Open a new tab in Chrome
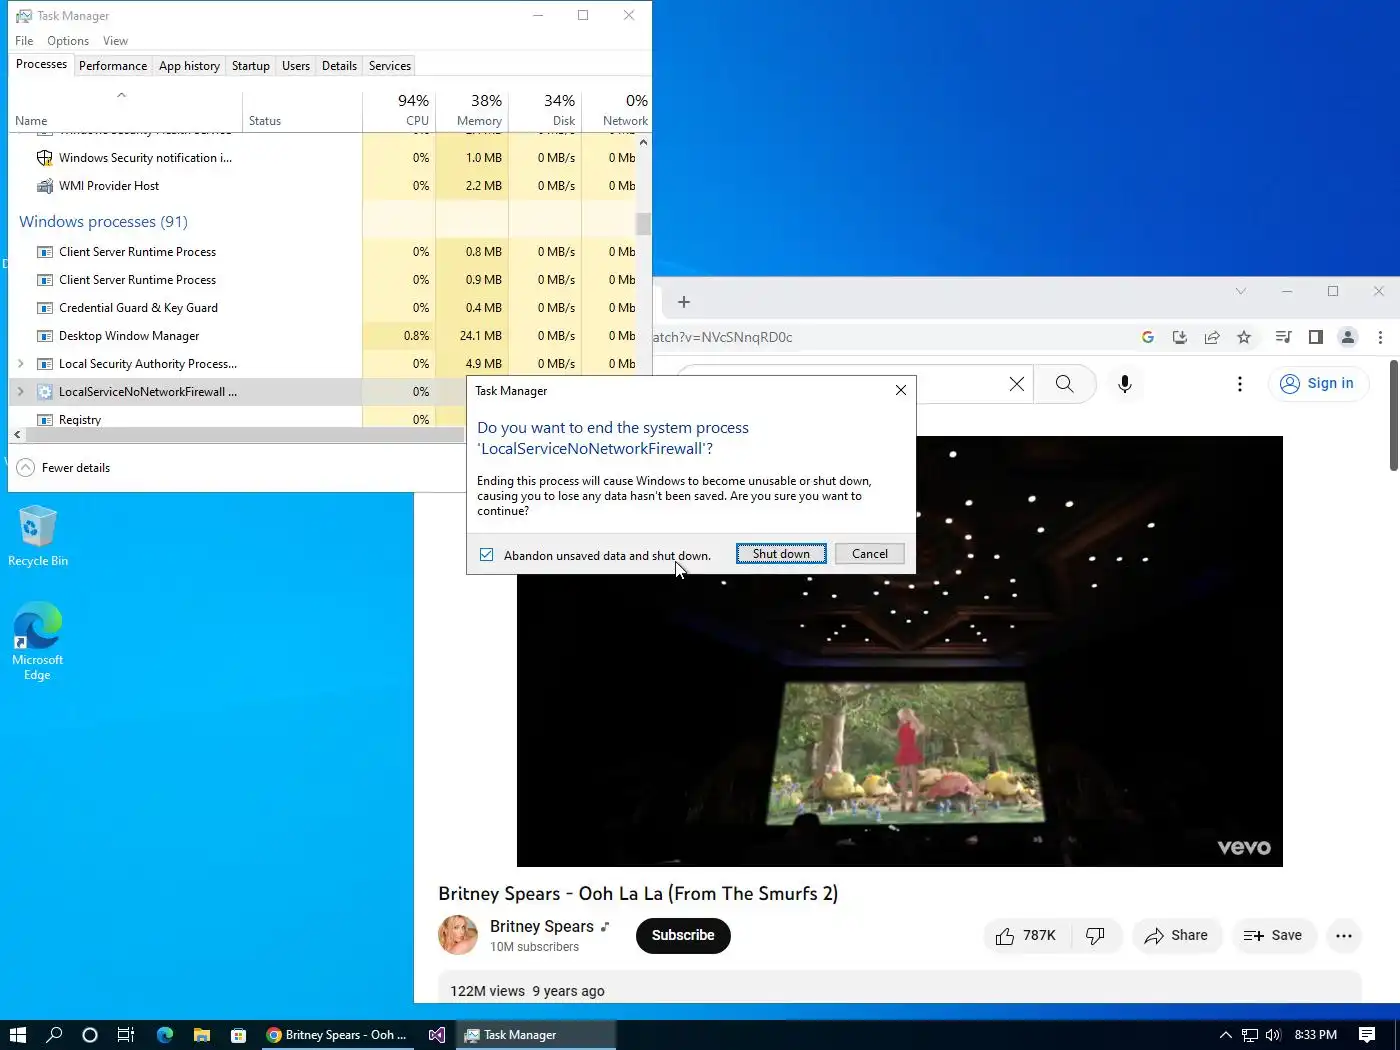The width and height of the screenshot is (1400, 1050). coord(684,302)
